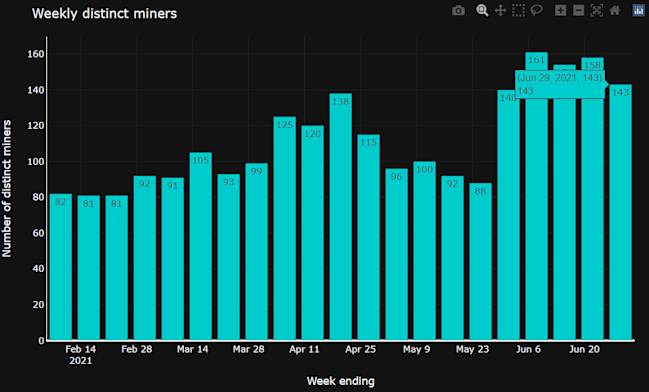Click the Mar 14 x-axis label

[192, 349]
